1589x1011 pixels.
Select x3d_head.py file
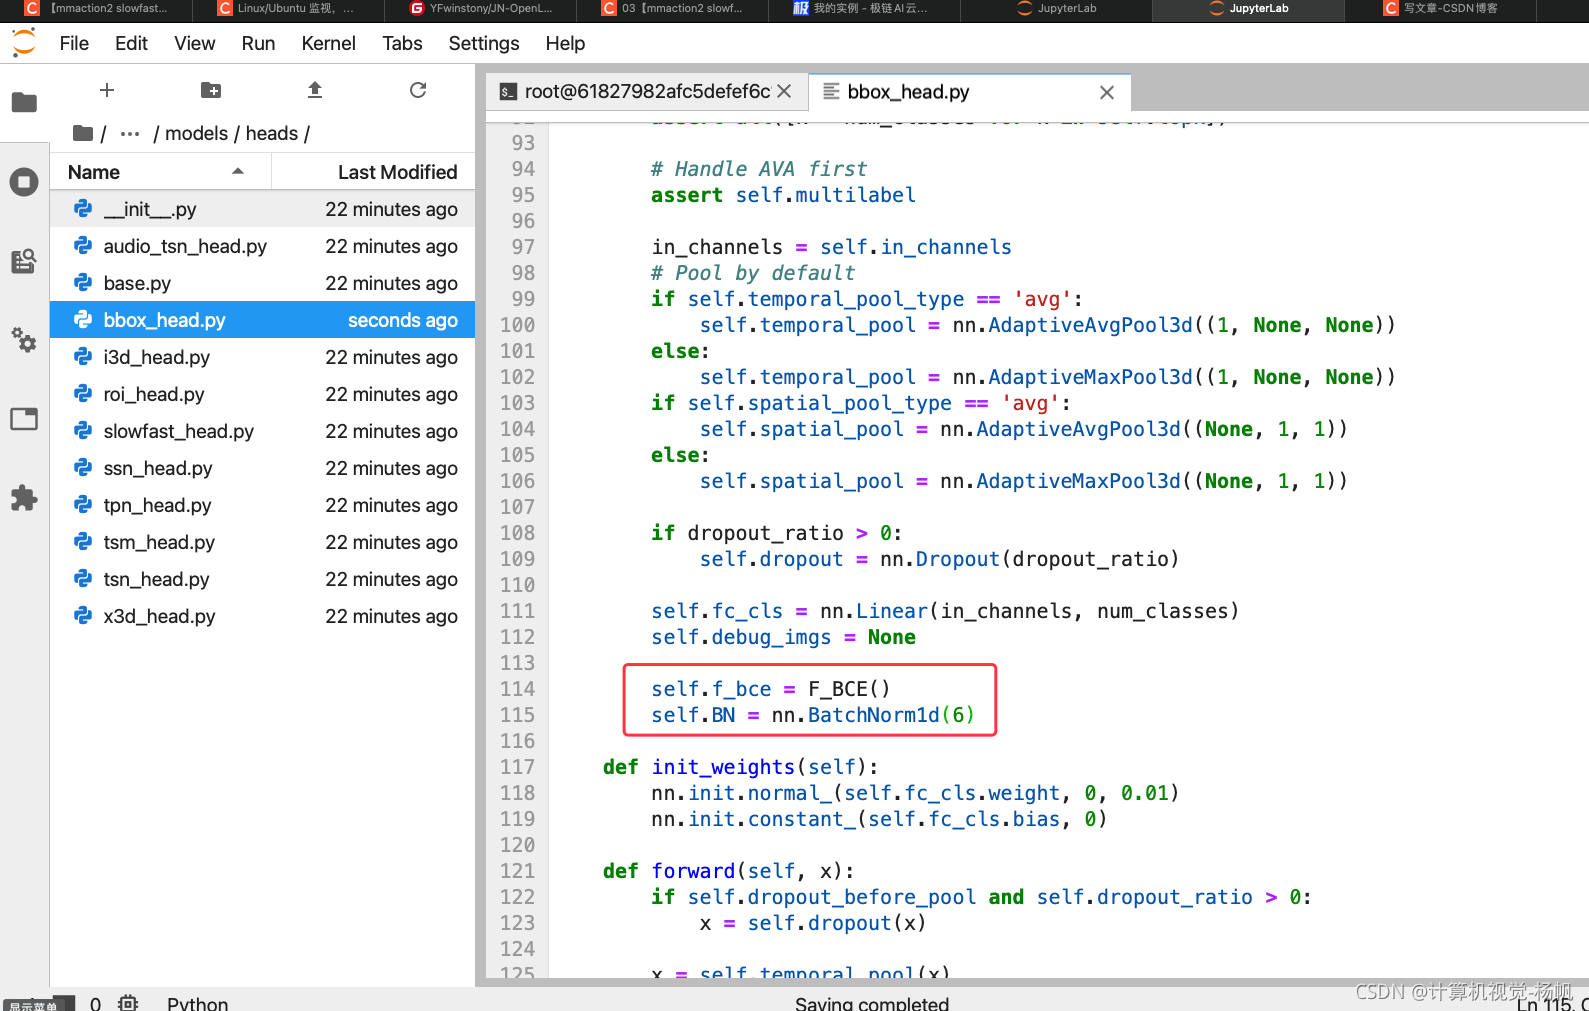pyautogui.click(x=262, y=616)
